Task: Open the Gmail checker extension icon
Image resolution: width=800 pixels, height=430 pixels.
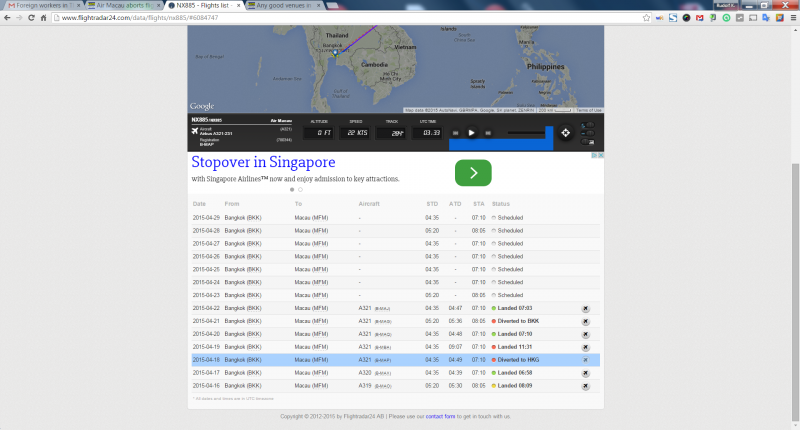Action: (699, 18)
